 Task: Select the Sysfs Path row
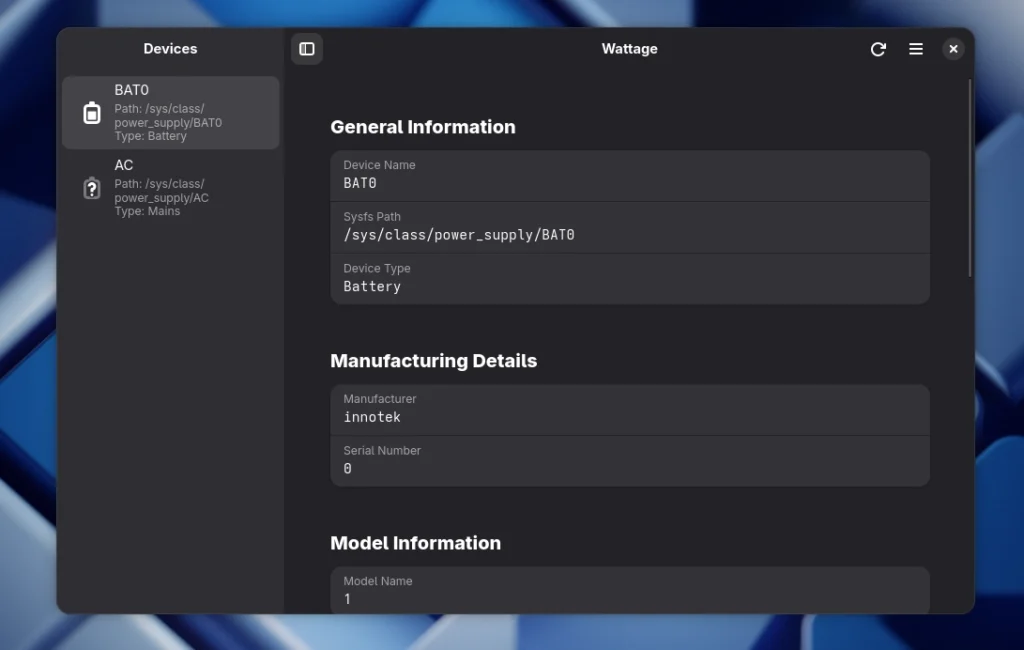click(629, 227)
